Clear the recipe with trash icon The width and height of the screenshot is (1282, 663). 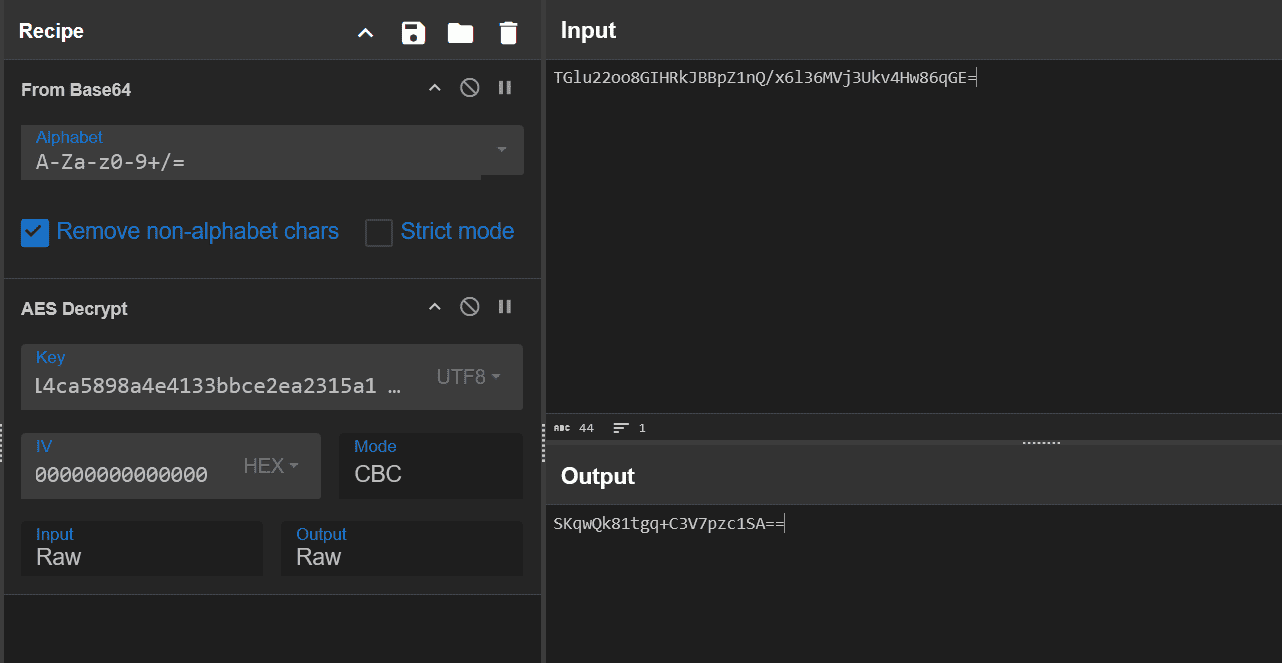pos(508,33)
